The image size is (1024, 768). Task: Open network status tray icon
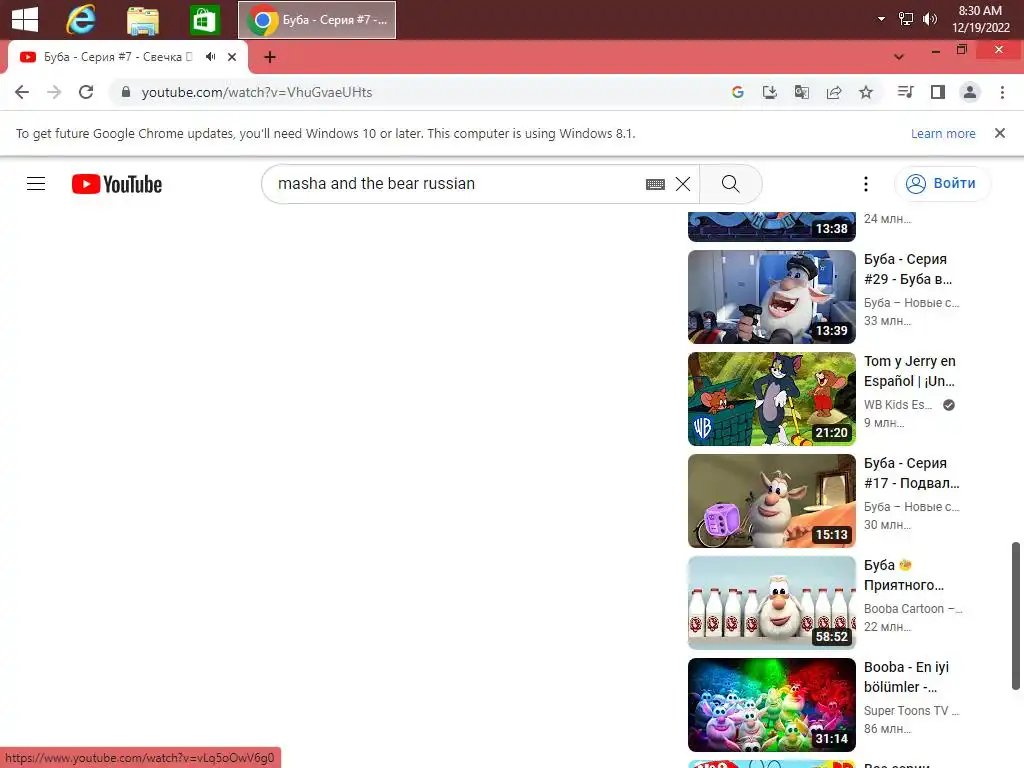pos(906,19)
